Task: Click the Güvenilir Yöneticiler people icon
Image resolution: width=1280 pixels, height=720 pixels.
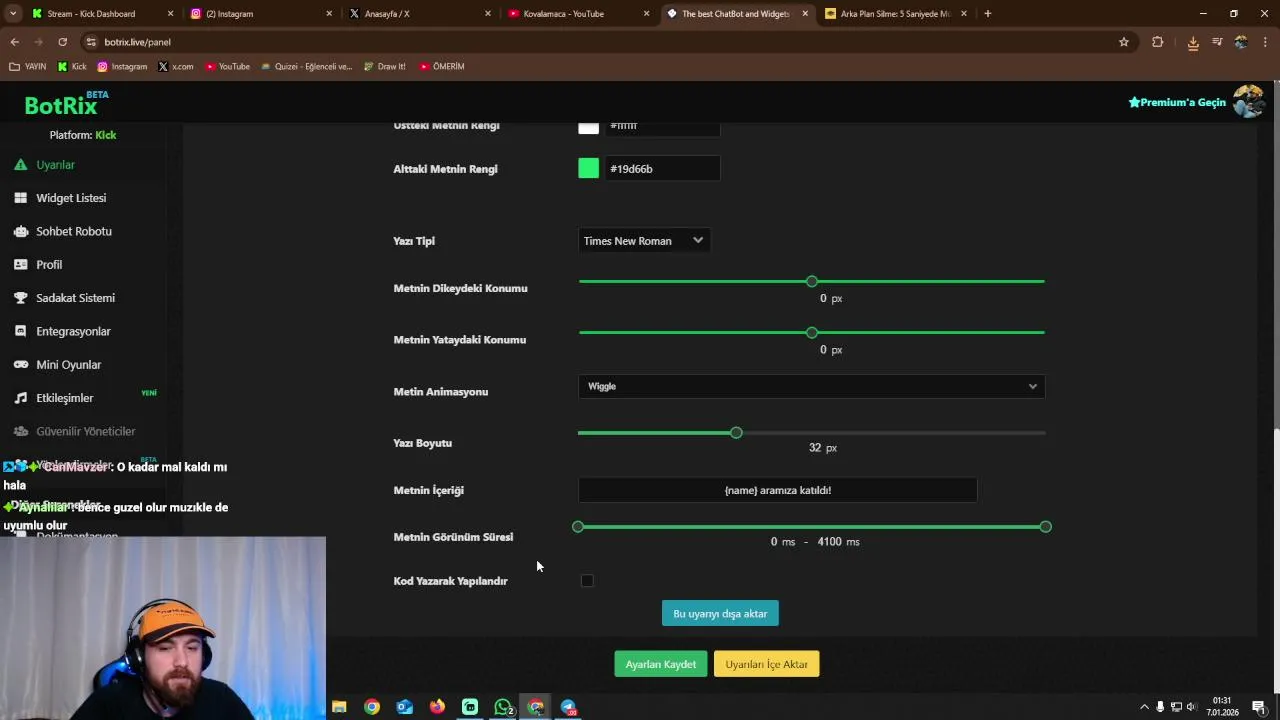Action: coord(20,431)
